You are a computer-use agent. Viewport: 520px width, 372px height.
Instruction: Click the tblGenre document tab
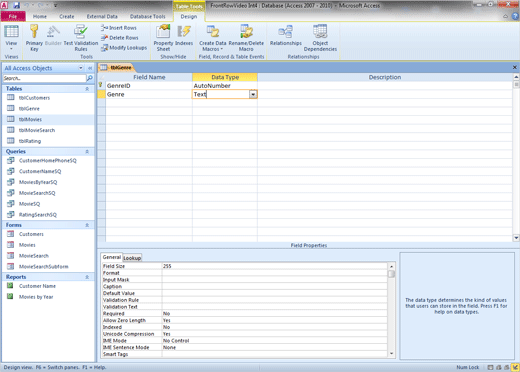click(116, 68)
